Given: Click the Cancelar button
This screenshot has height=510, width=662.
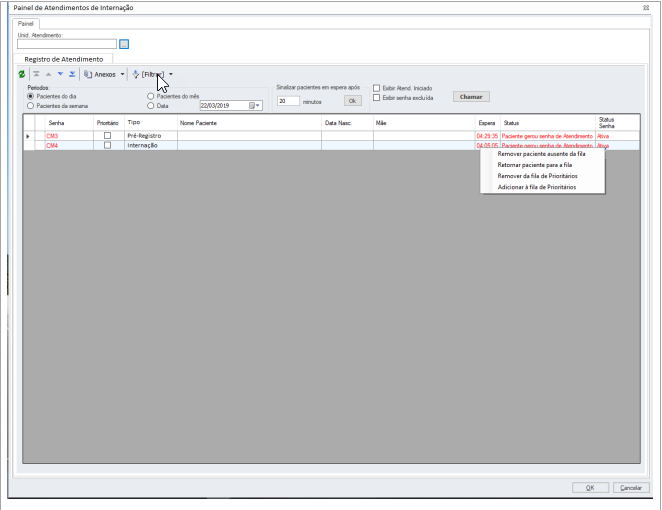Looking at the screenshot, I should coord(631,488).
